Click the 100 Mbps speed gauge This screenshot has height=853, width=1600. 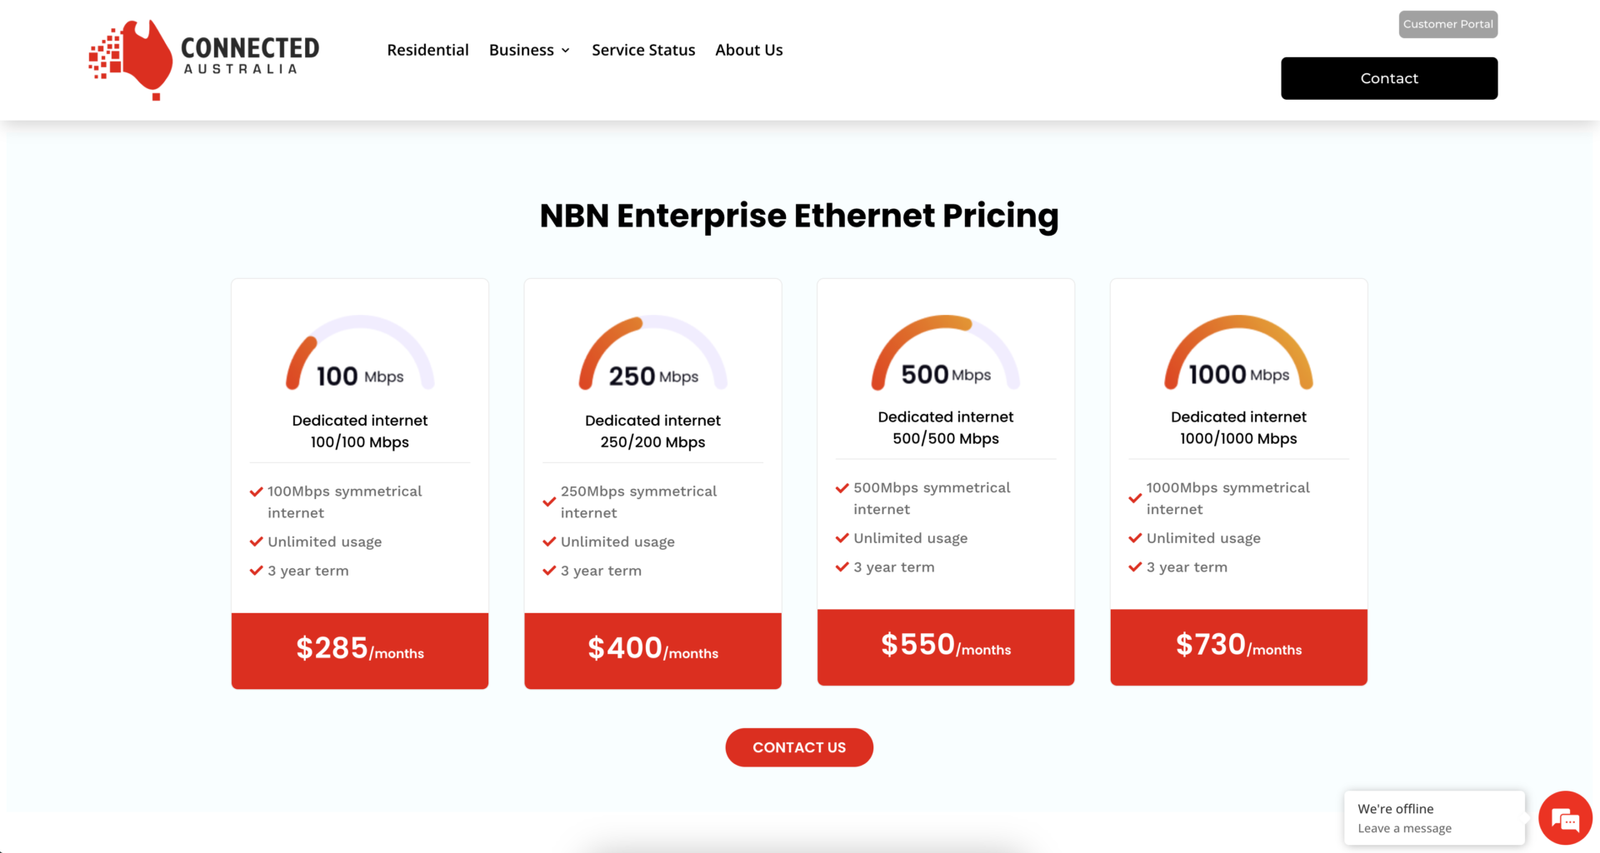coord(360,353)
